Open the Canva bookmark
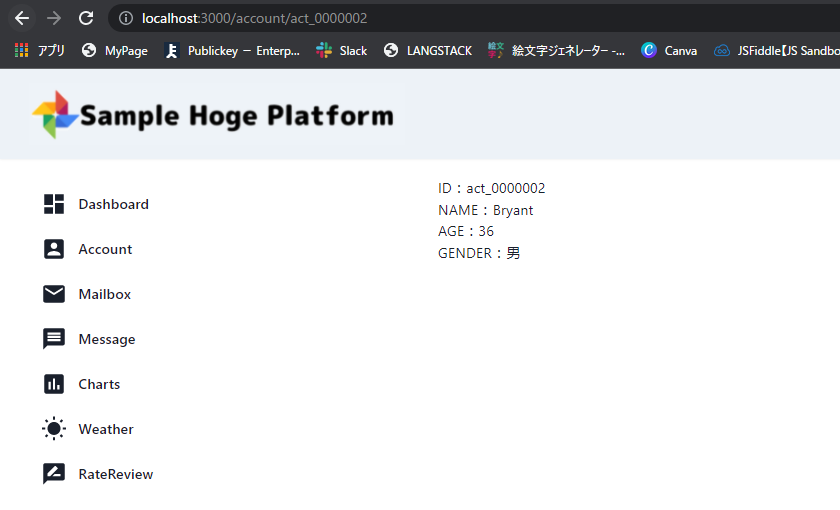Viewport: 840px width, 510px height. [x=669, y=50]
